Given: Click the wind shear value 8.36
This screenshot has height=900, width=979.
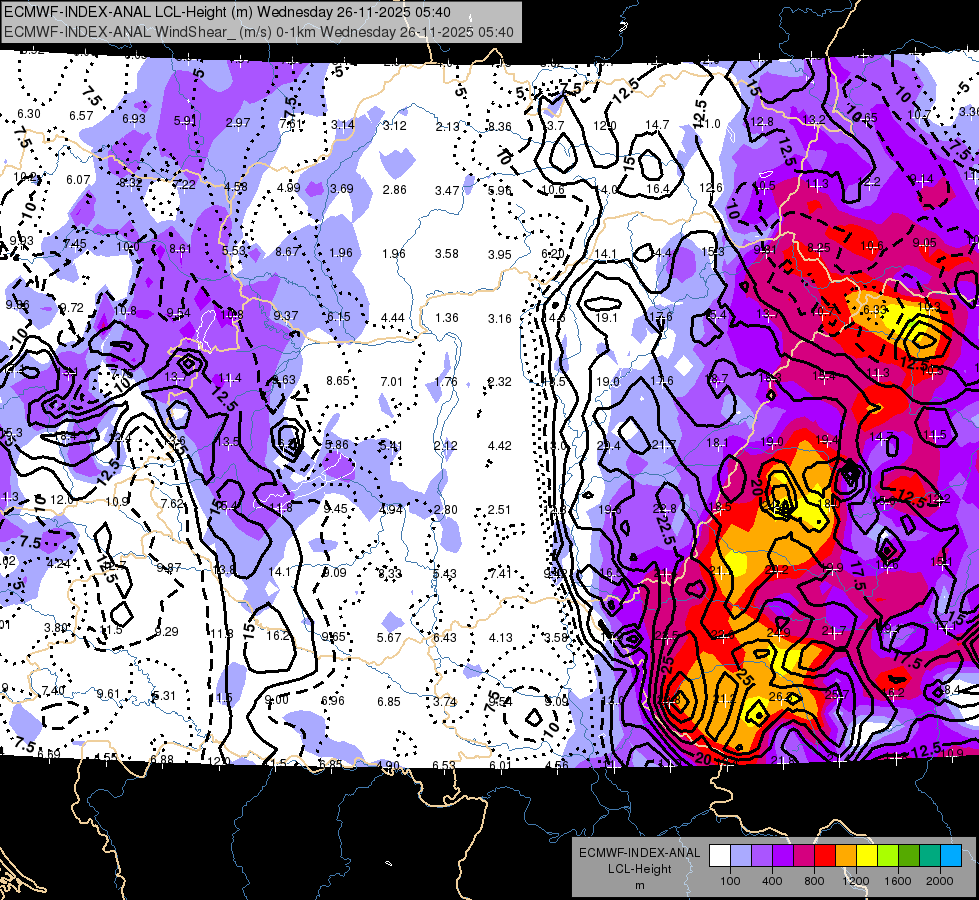Looking at the screenshot, I should 499,126.
